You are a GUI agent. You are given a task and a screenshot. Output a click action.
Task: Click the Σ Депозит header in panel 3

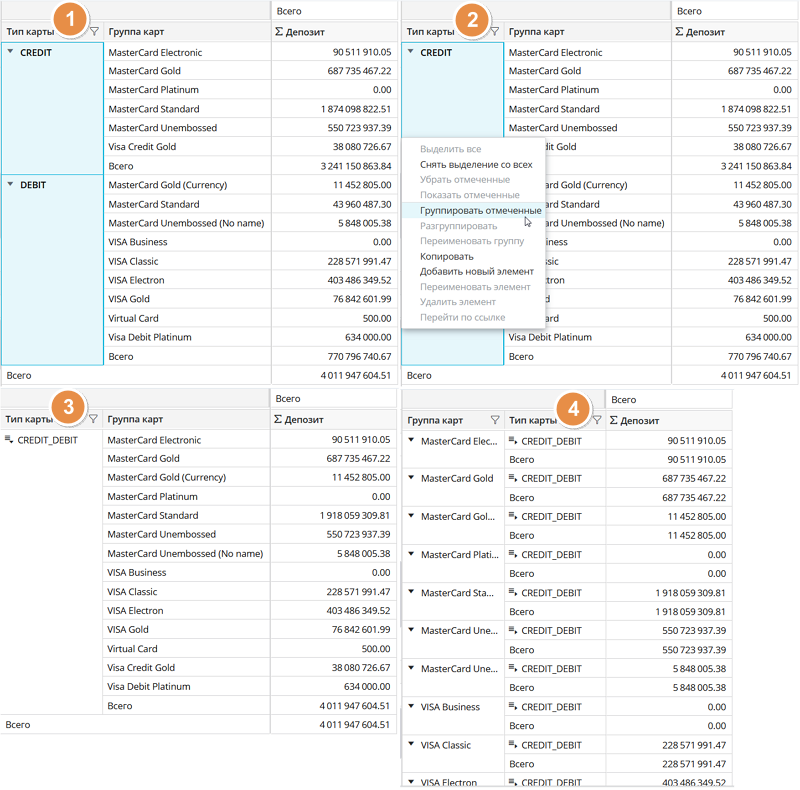point(300,420)
